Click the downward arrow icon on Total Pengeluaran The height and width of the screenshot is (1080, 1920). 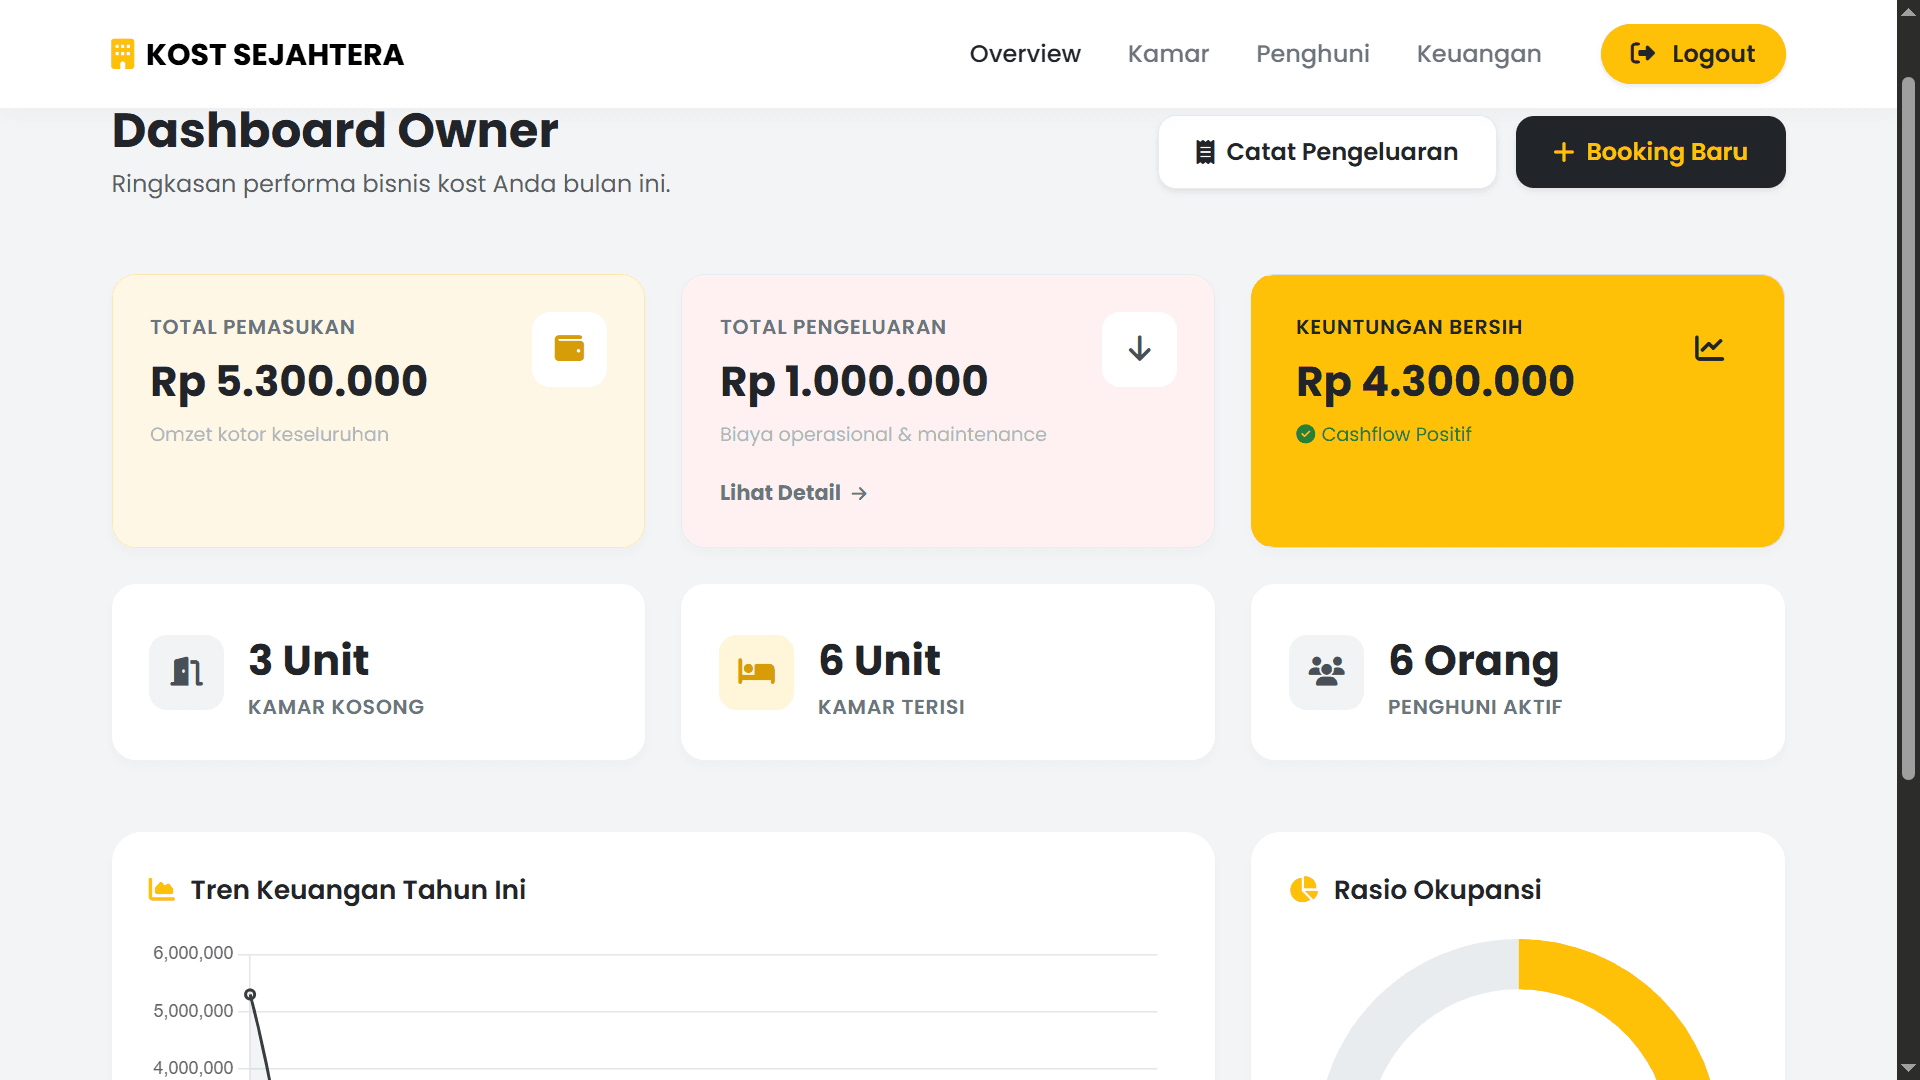click(1139, 348)
